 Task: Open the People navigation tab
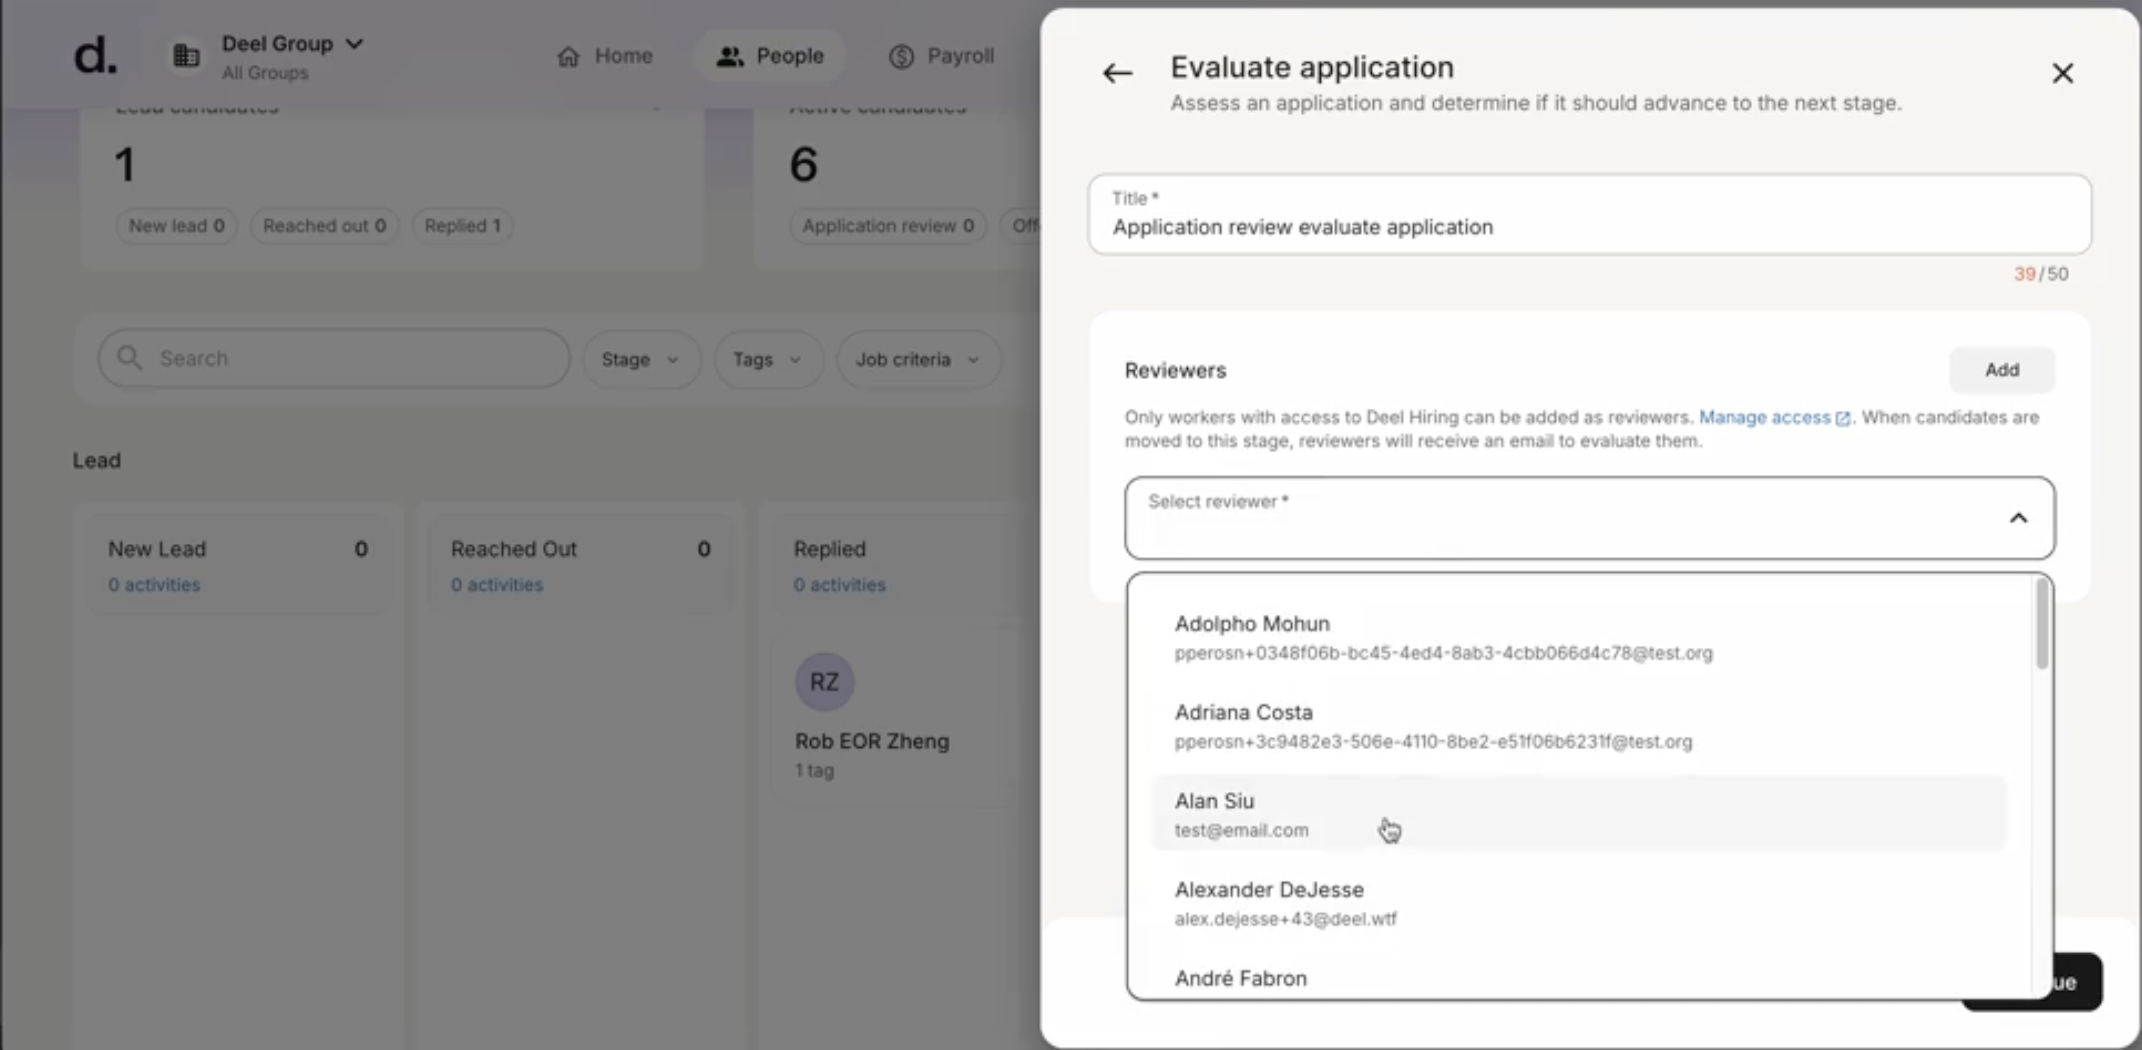[x=770, y=56]
